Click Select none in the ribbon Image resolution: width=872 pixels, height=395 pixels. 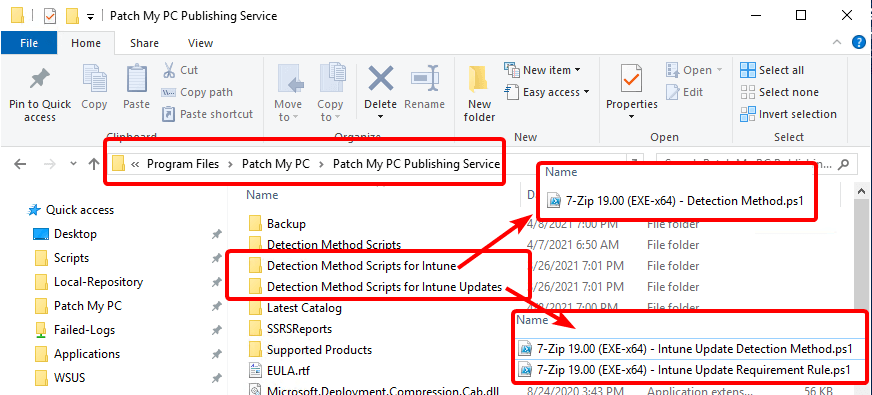click(779, 92)
